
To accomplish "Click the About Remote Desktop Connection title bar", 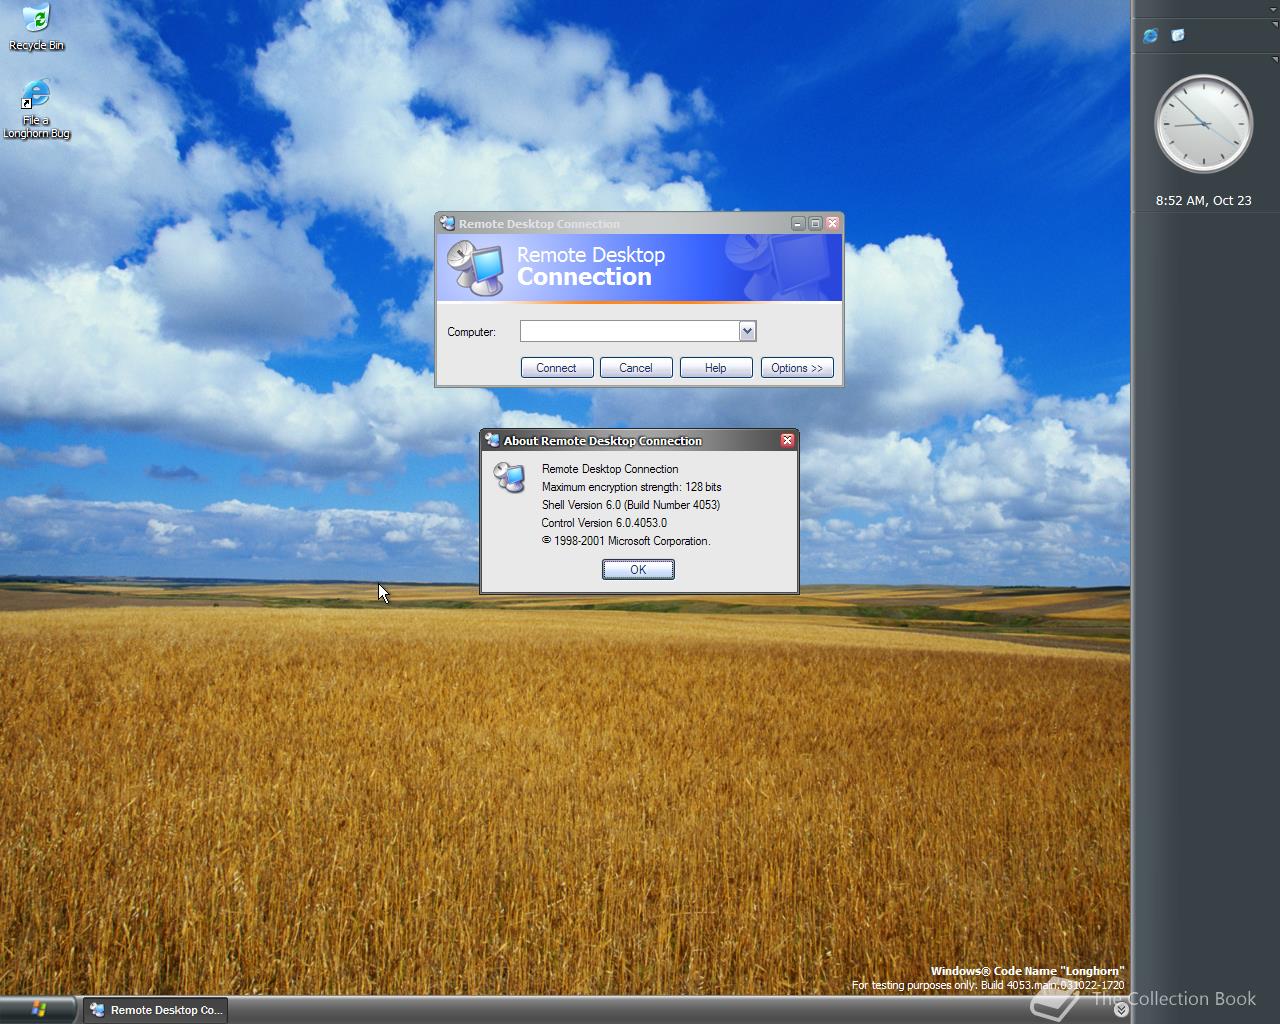I will [638, 440].
